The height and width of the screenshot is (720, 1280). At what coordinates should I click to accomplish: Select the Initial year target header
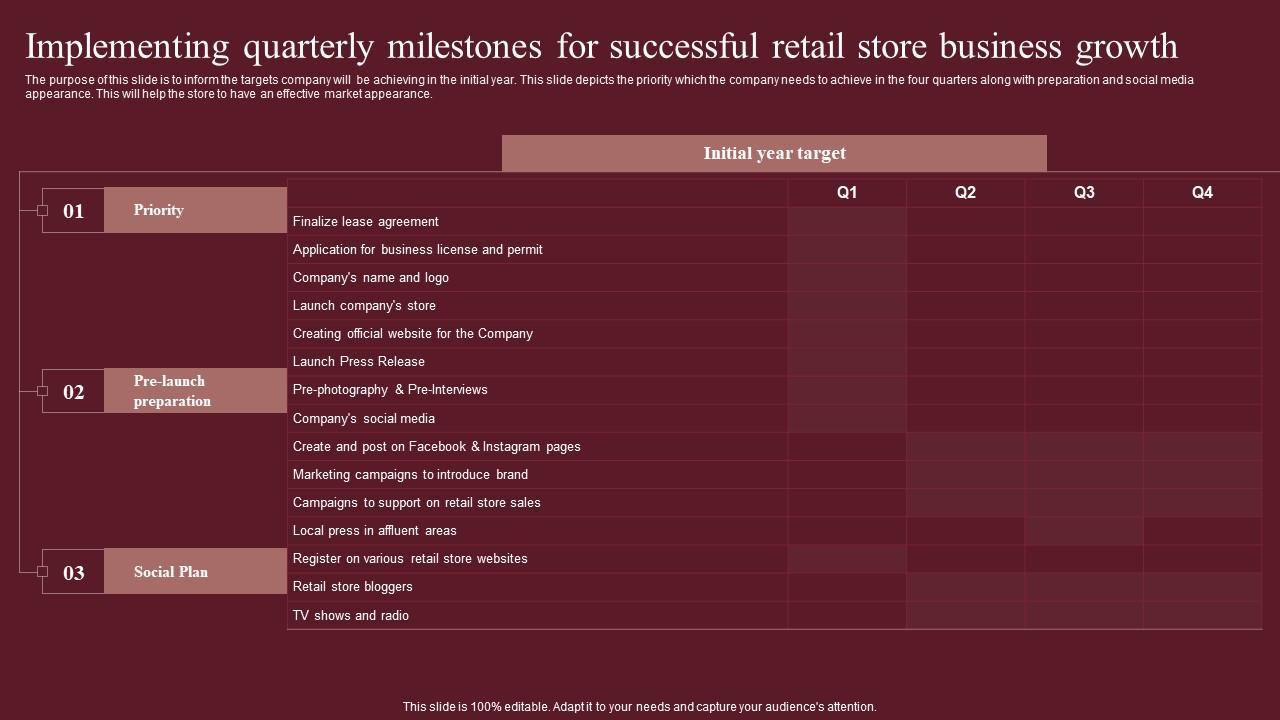[774, 153]
